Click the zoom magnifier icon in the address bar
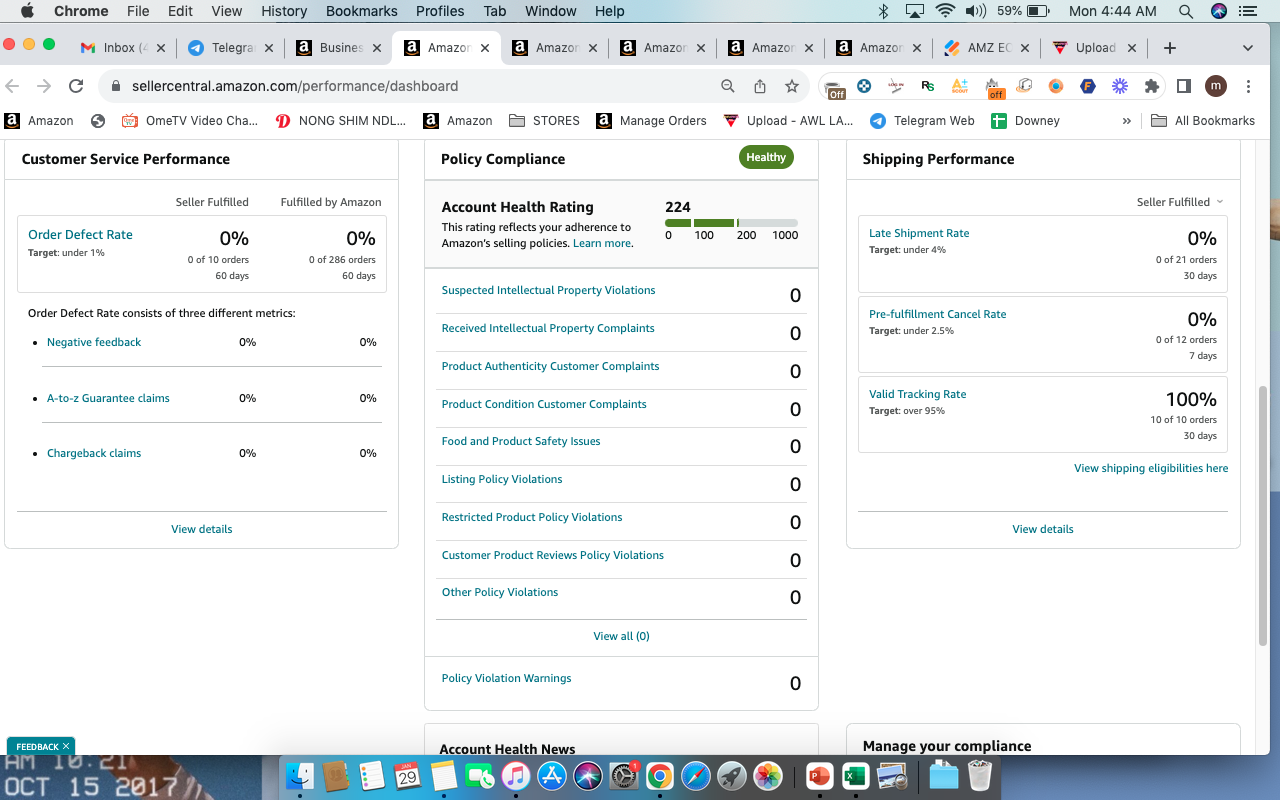The height and width of the screenshot is (800, 1280). coord(728,86)
